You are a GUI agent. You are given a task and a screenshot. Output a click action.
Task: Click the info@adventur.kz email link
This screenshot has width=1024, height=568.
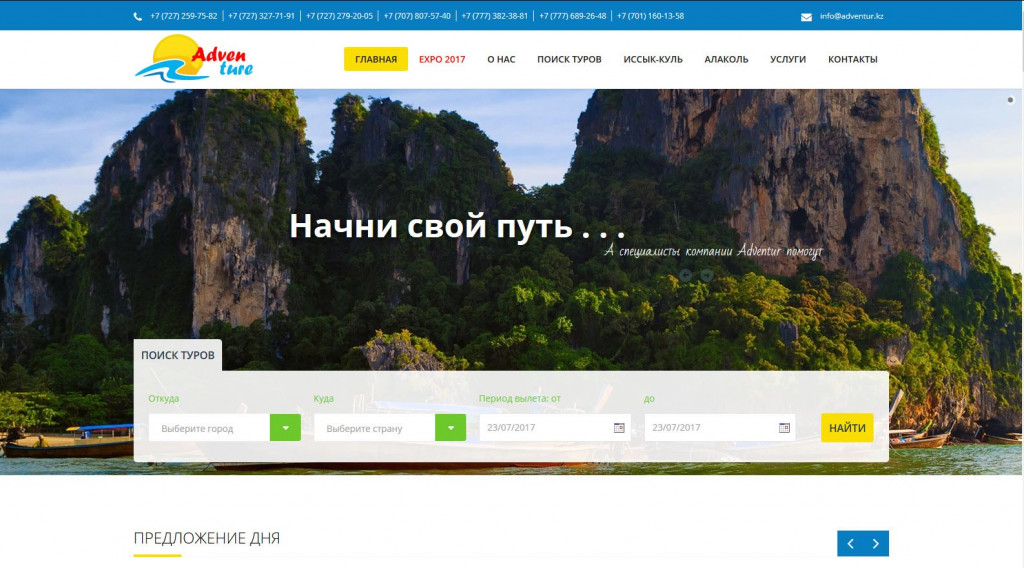pyautogui.click(x=851, y=17)
